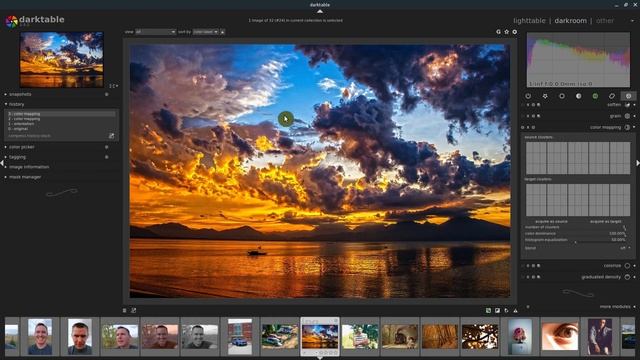Show active modules group (power icon)
The height and width of the screenshot is (360, 640).
pyautogui.click(x=528, y=96)
